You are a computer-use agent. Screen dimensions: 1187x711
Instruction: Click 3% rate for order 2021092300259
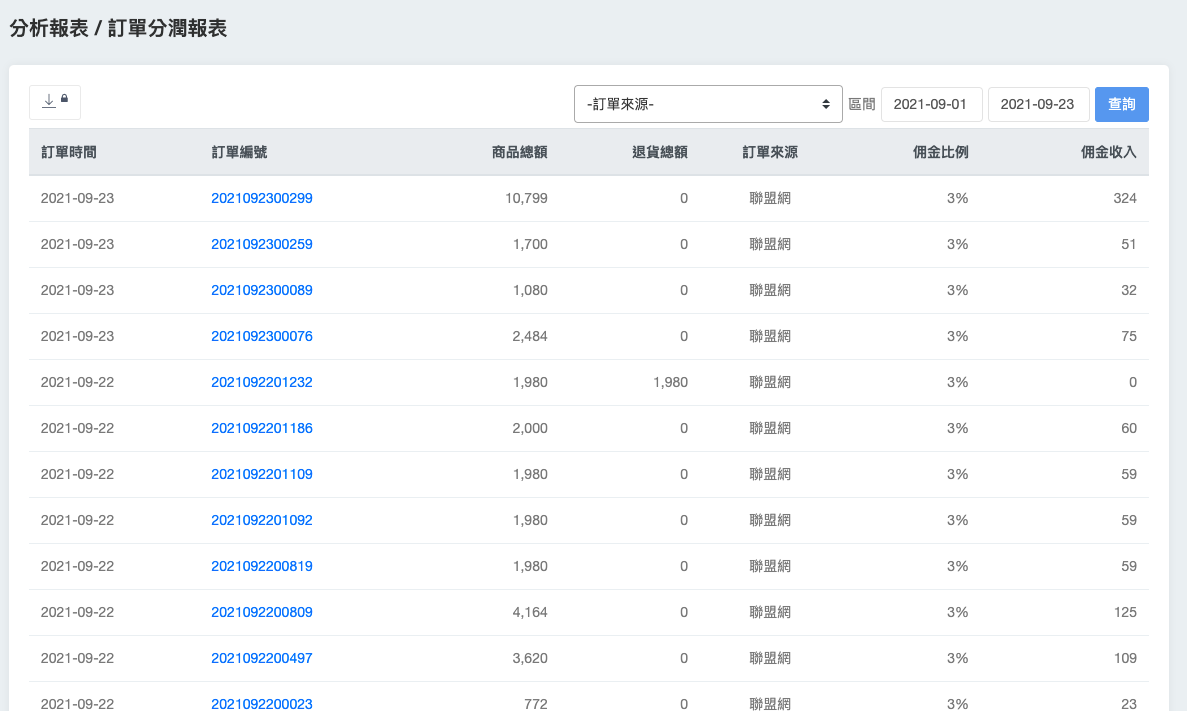point(958,245)
